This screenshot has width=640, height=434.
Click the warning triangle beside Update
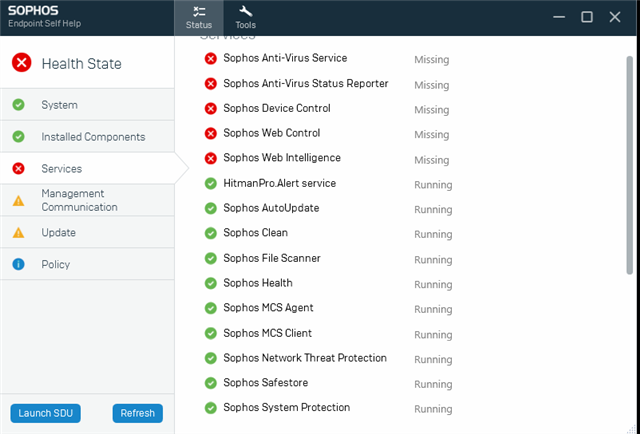pos(18,232)
